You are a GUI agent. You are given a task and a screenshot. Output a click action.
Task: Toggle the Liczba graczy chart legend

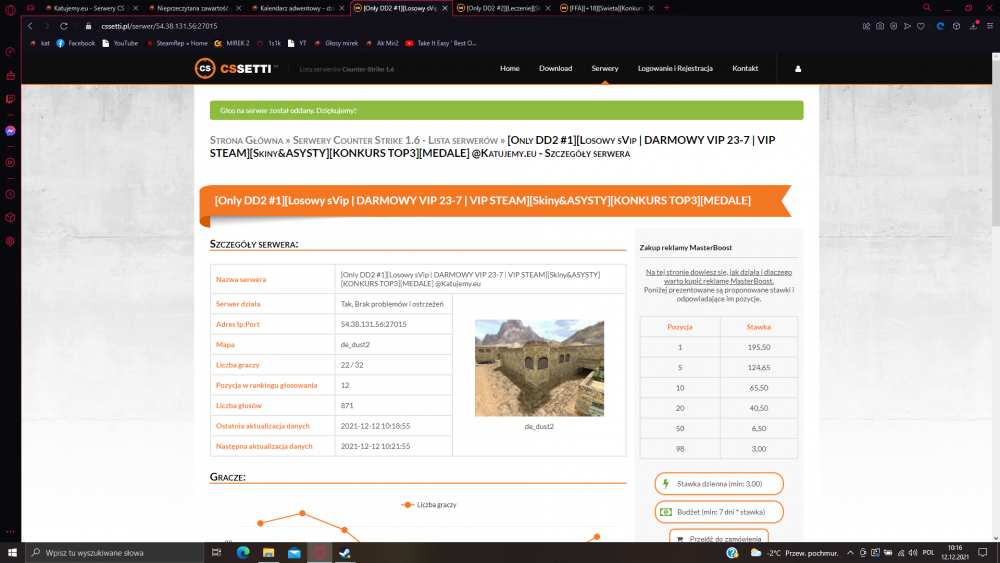pyautogui.click(x=429, y=504)
